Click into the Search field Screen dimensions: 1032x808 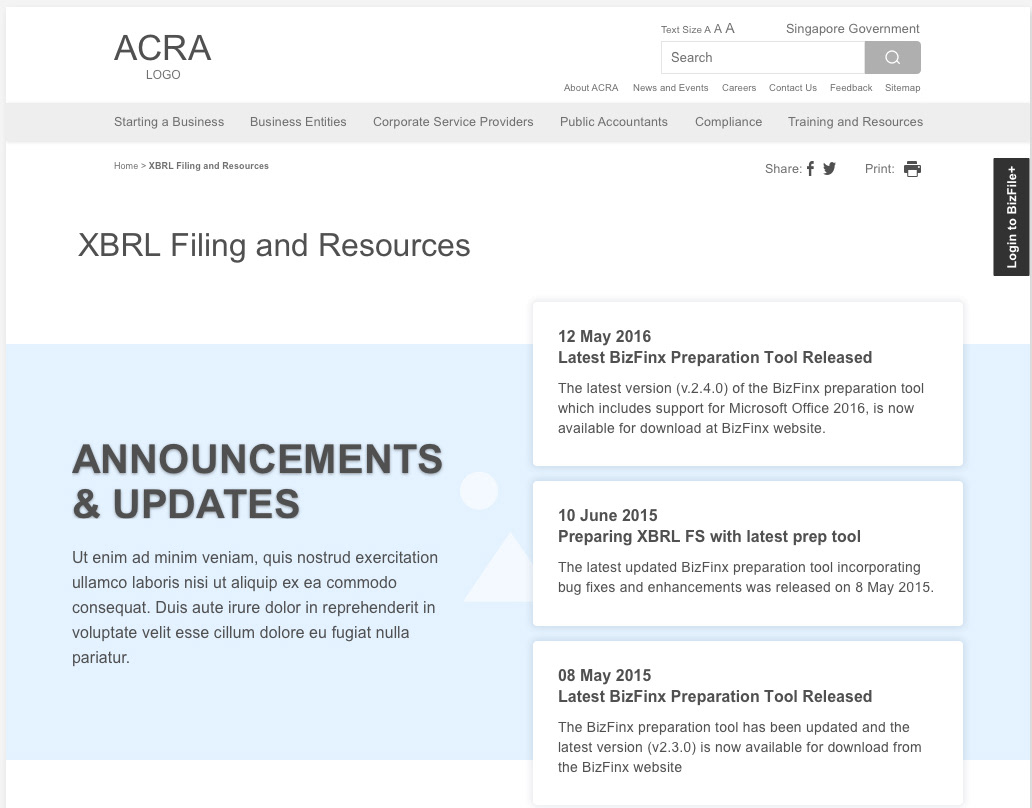tap(763, 57)
